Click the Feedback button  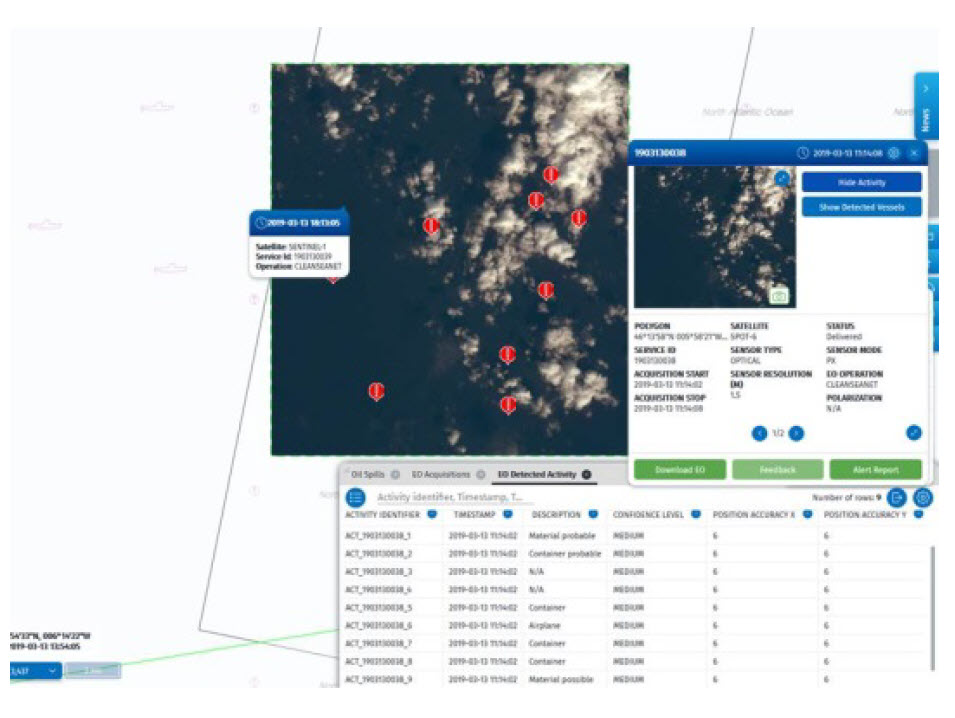pyautogui.click(x=778, y=470)
